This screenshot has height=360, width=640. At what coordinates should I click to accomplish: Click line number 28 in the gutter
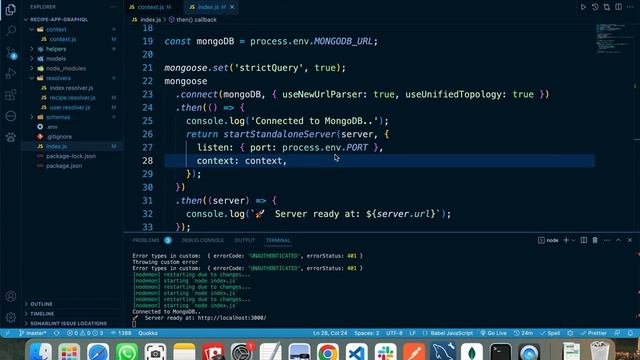[x=147, y=161]
